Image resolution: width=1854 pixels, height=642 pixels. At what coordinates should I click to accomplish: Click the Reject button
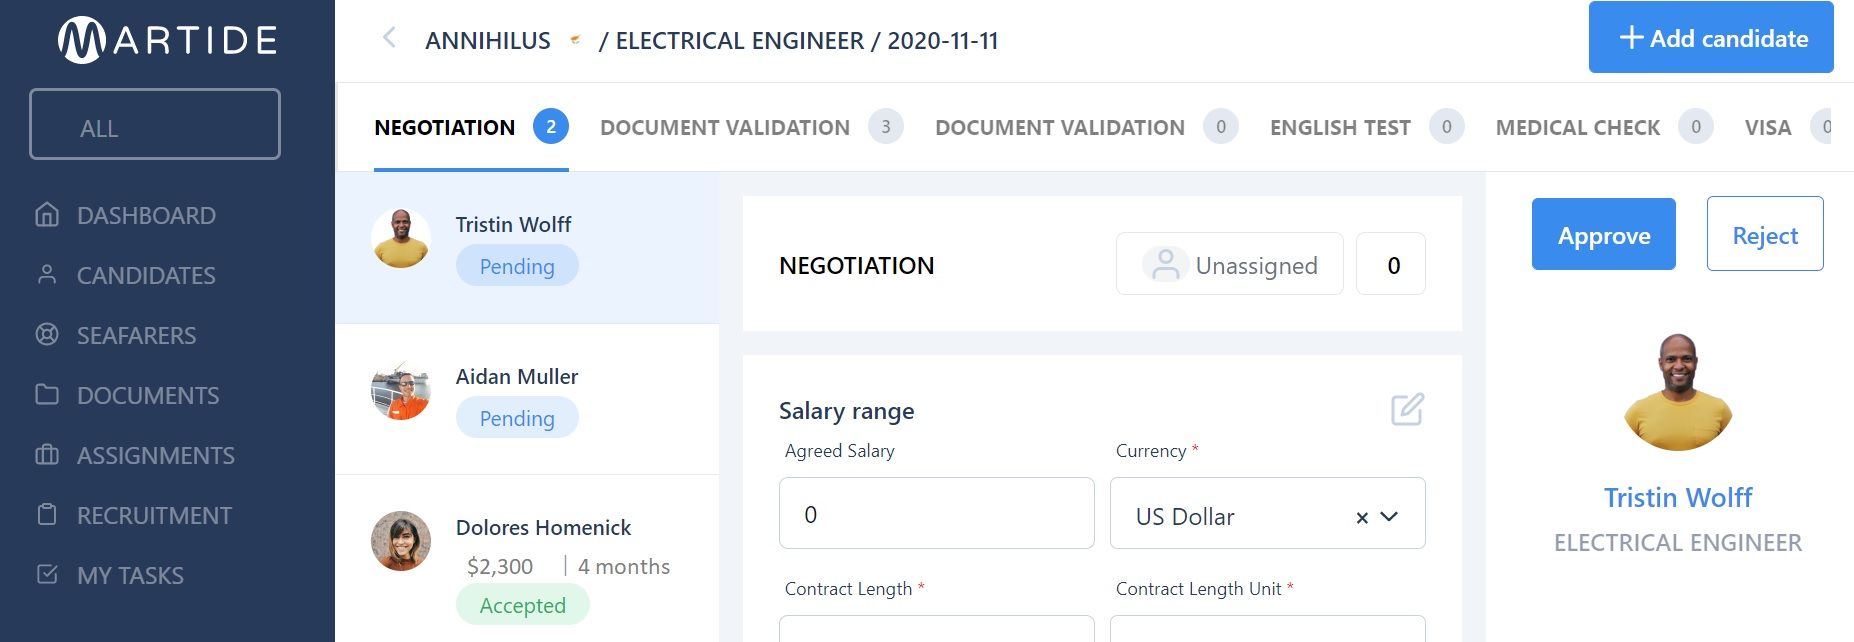pyautogui.click(x=1765, y=234)
